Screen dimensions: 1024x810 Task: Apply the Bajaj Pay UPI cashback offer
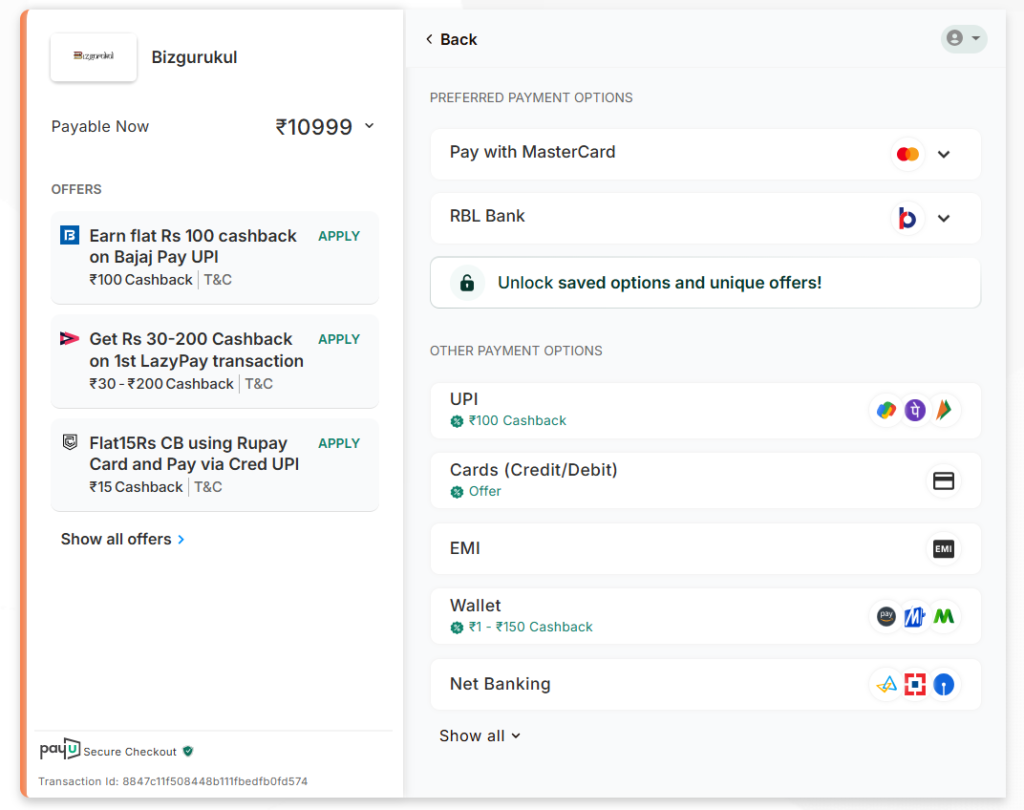[339, 236]
